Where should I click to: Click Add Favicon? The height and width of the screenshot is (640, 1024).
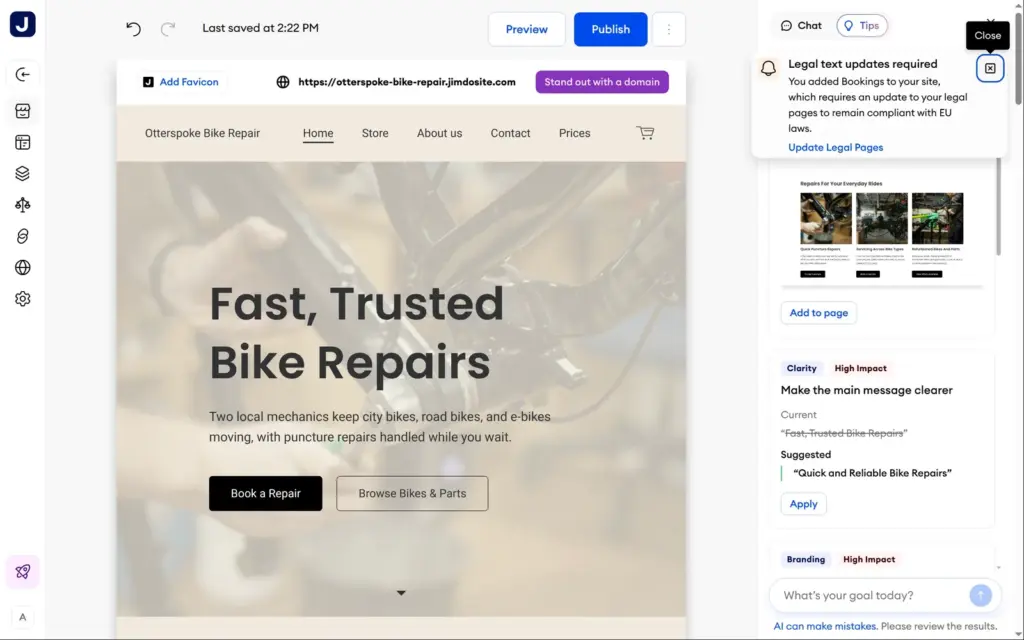pos(181,82)
